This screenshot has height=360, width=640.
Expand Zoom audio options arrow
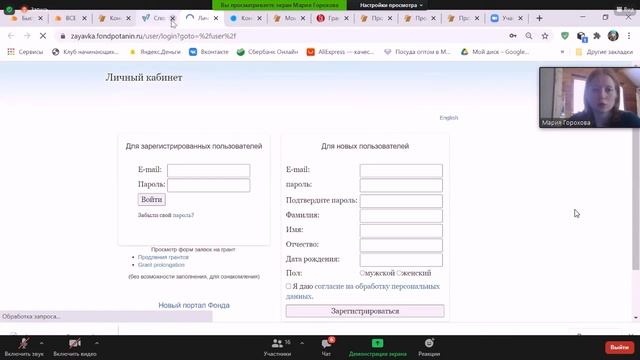tap(42, 343)
